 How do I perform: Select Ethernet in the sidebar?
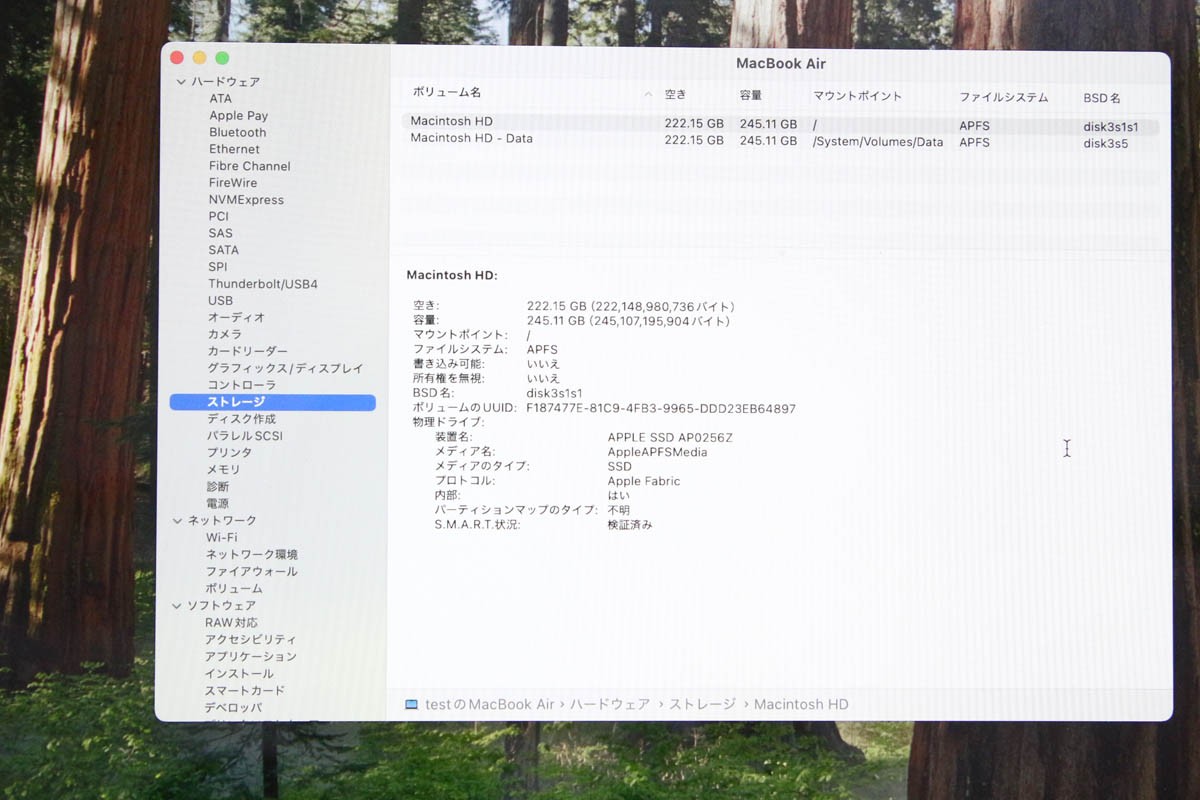[234, 149]
